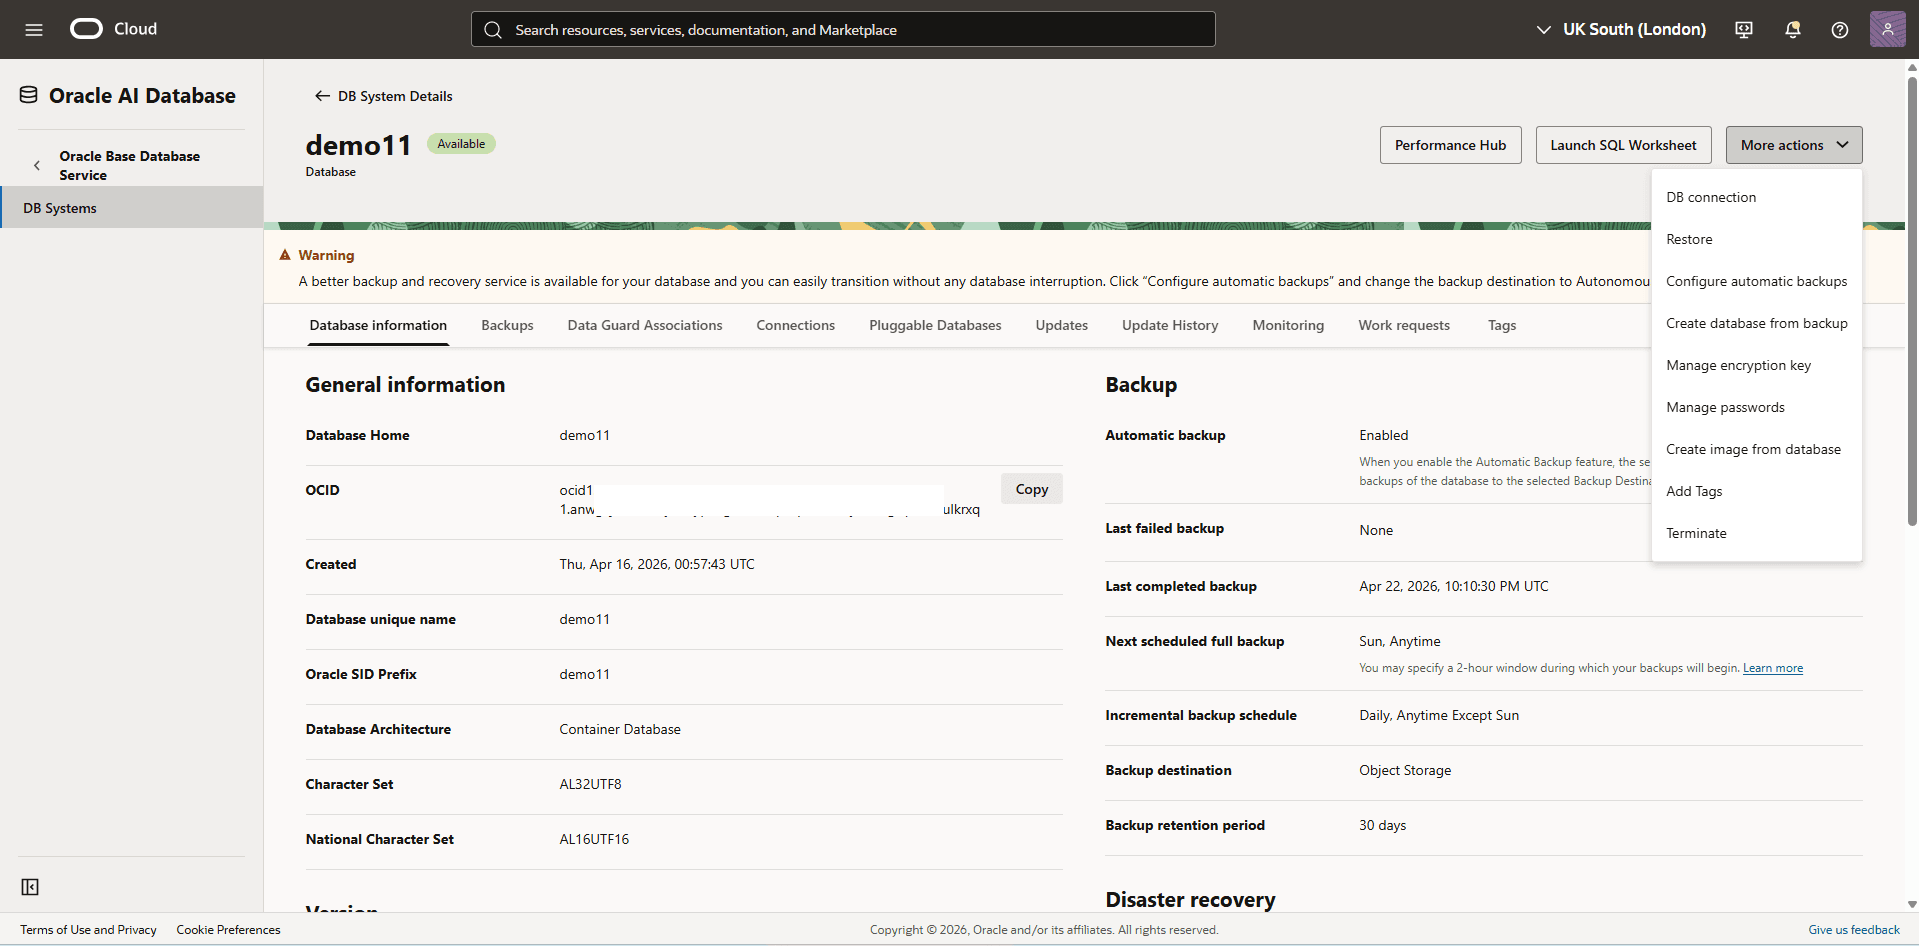
Task: Click the Performance Hub button
Action: click(1450, 145)
